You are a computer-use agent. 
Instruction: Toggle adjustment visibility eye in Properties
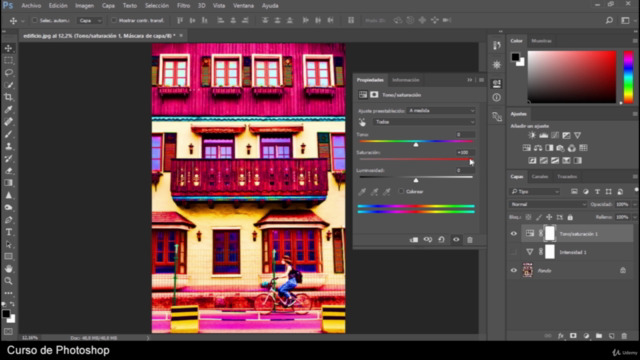(x=456, y=240)
